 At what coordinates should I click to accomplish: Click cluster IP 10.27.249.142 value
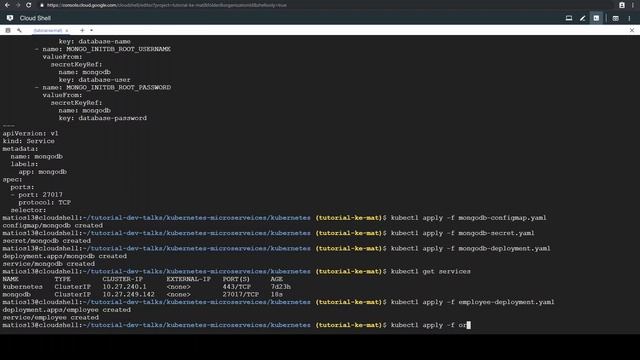tap(129, 294)
